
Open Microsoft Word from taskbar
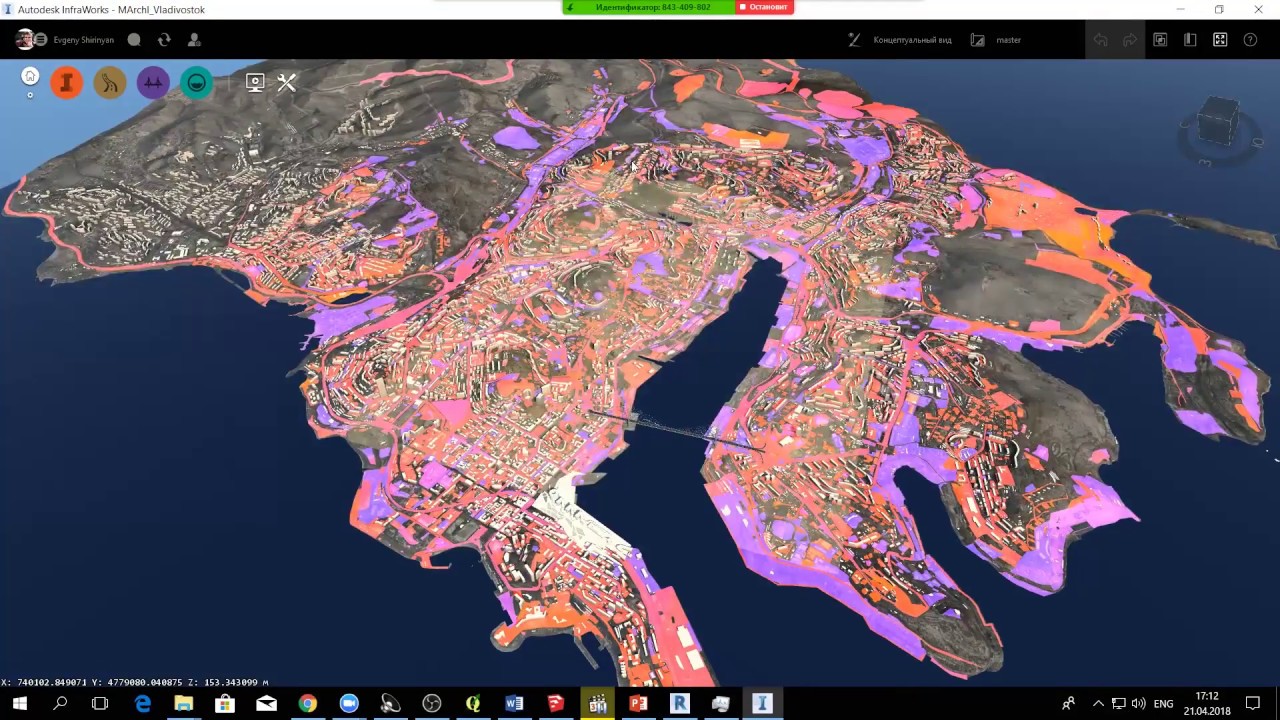[514, 703]
